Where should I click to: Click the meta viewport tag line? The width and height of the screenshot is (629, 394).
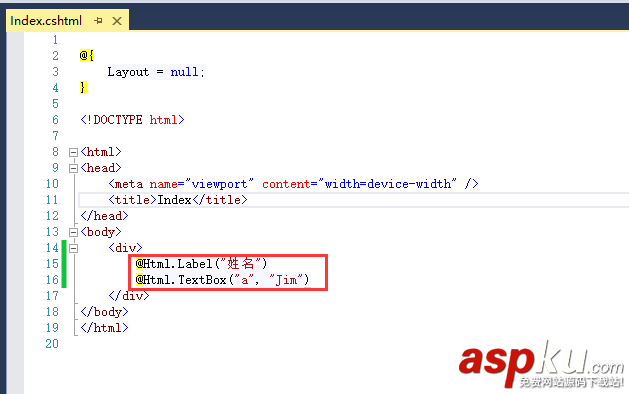point(293,184)
